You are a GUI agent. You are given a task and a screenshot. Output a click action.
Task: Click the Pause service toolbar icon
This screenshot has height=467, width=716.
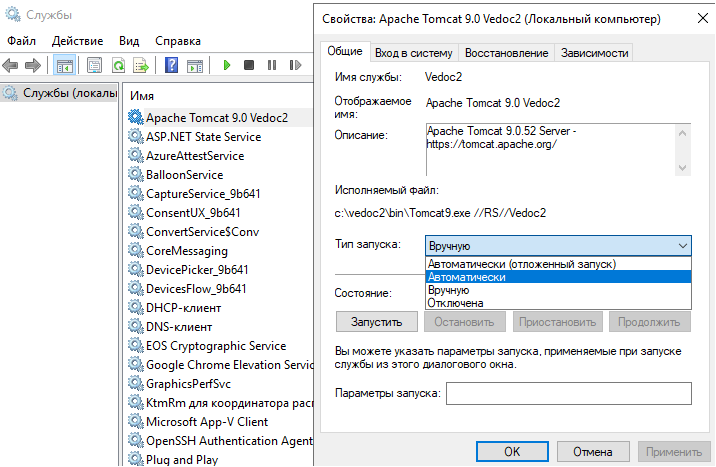click(x=272, y=65)
